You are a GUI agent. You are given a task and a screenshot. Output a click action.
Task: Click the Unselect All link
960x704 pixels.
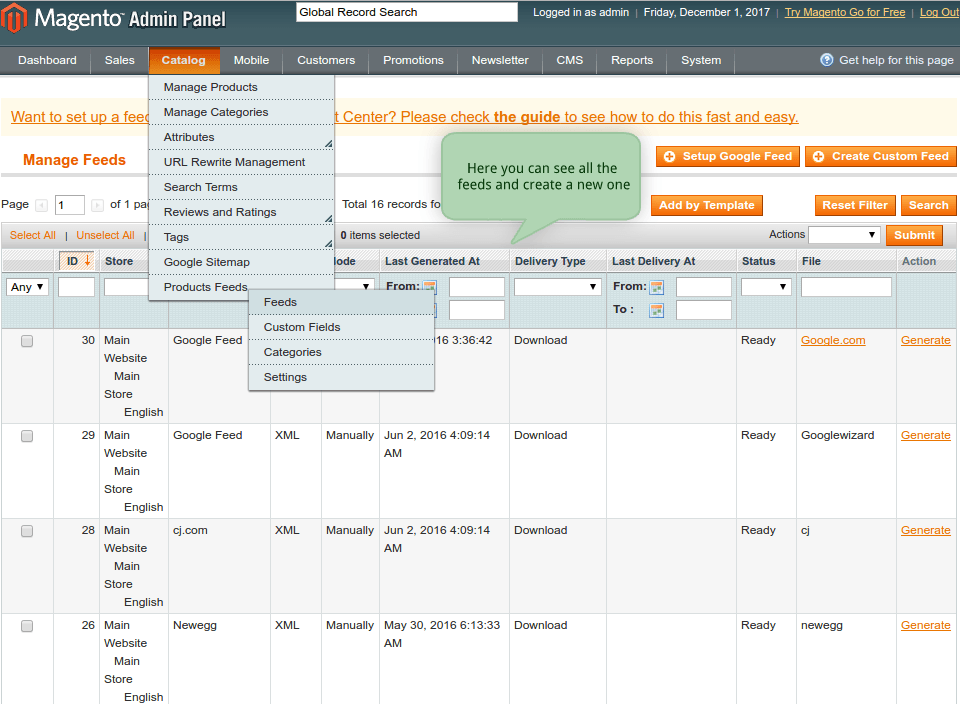105,235
